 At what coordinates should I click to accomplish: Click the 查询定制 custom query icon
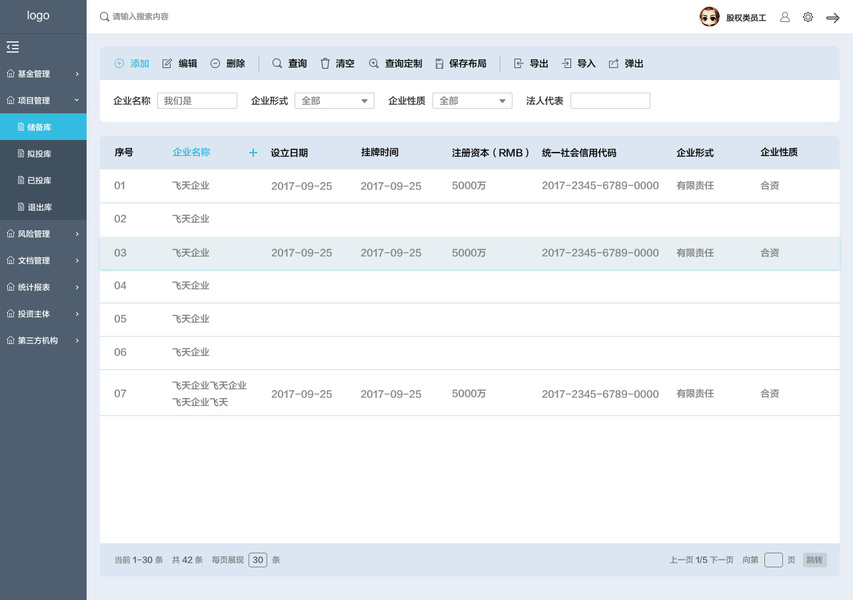tap(374, 64)
